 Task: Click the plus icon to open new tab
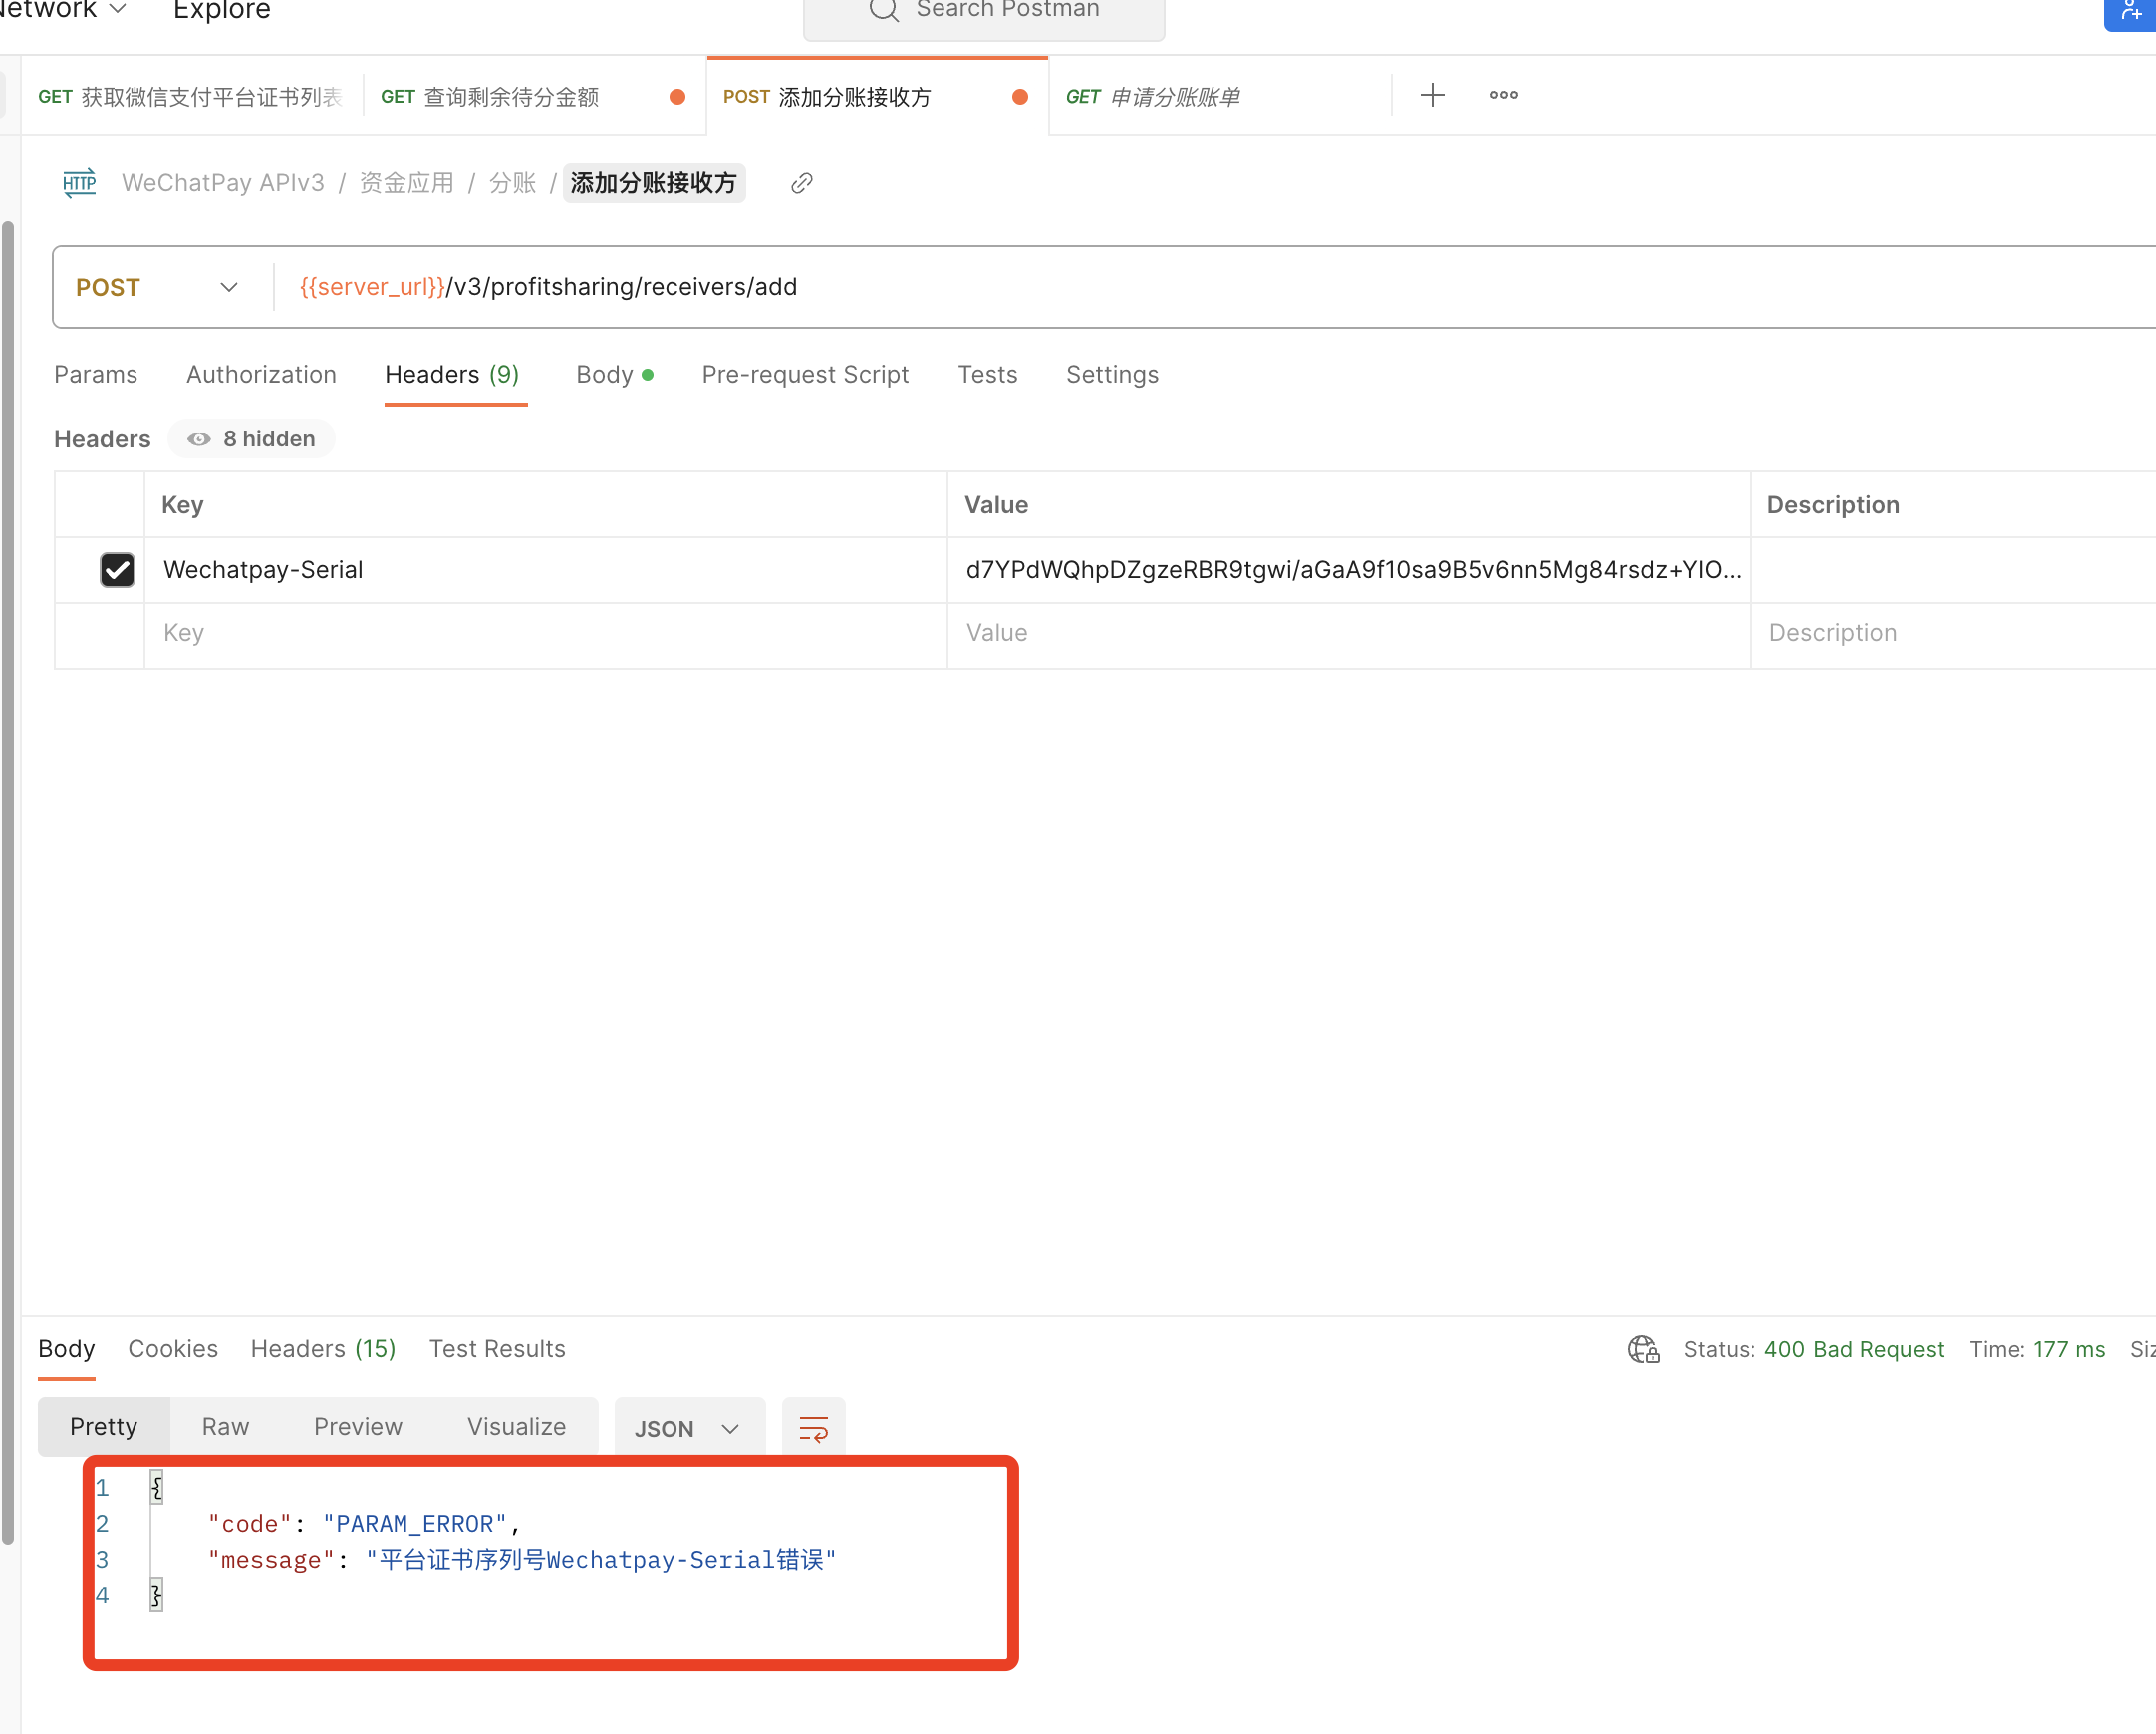[x=1432, y=95]
